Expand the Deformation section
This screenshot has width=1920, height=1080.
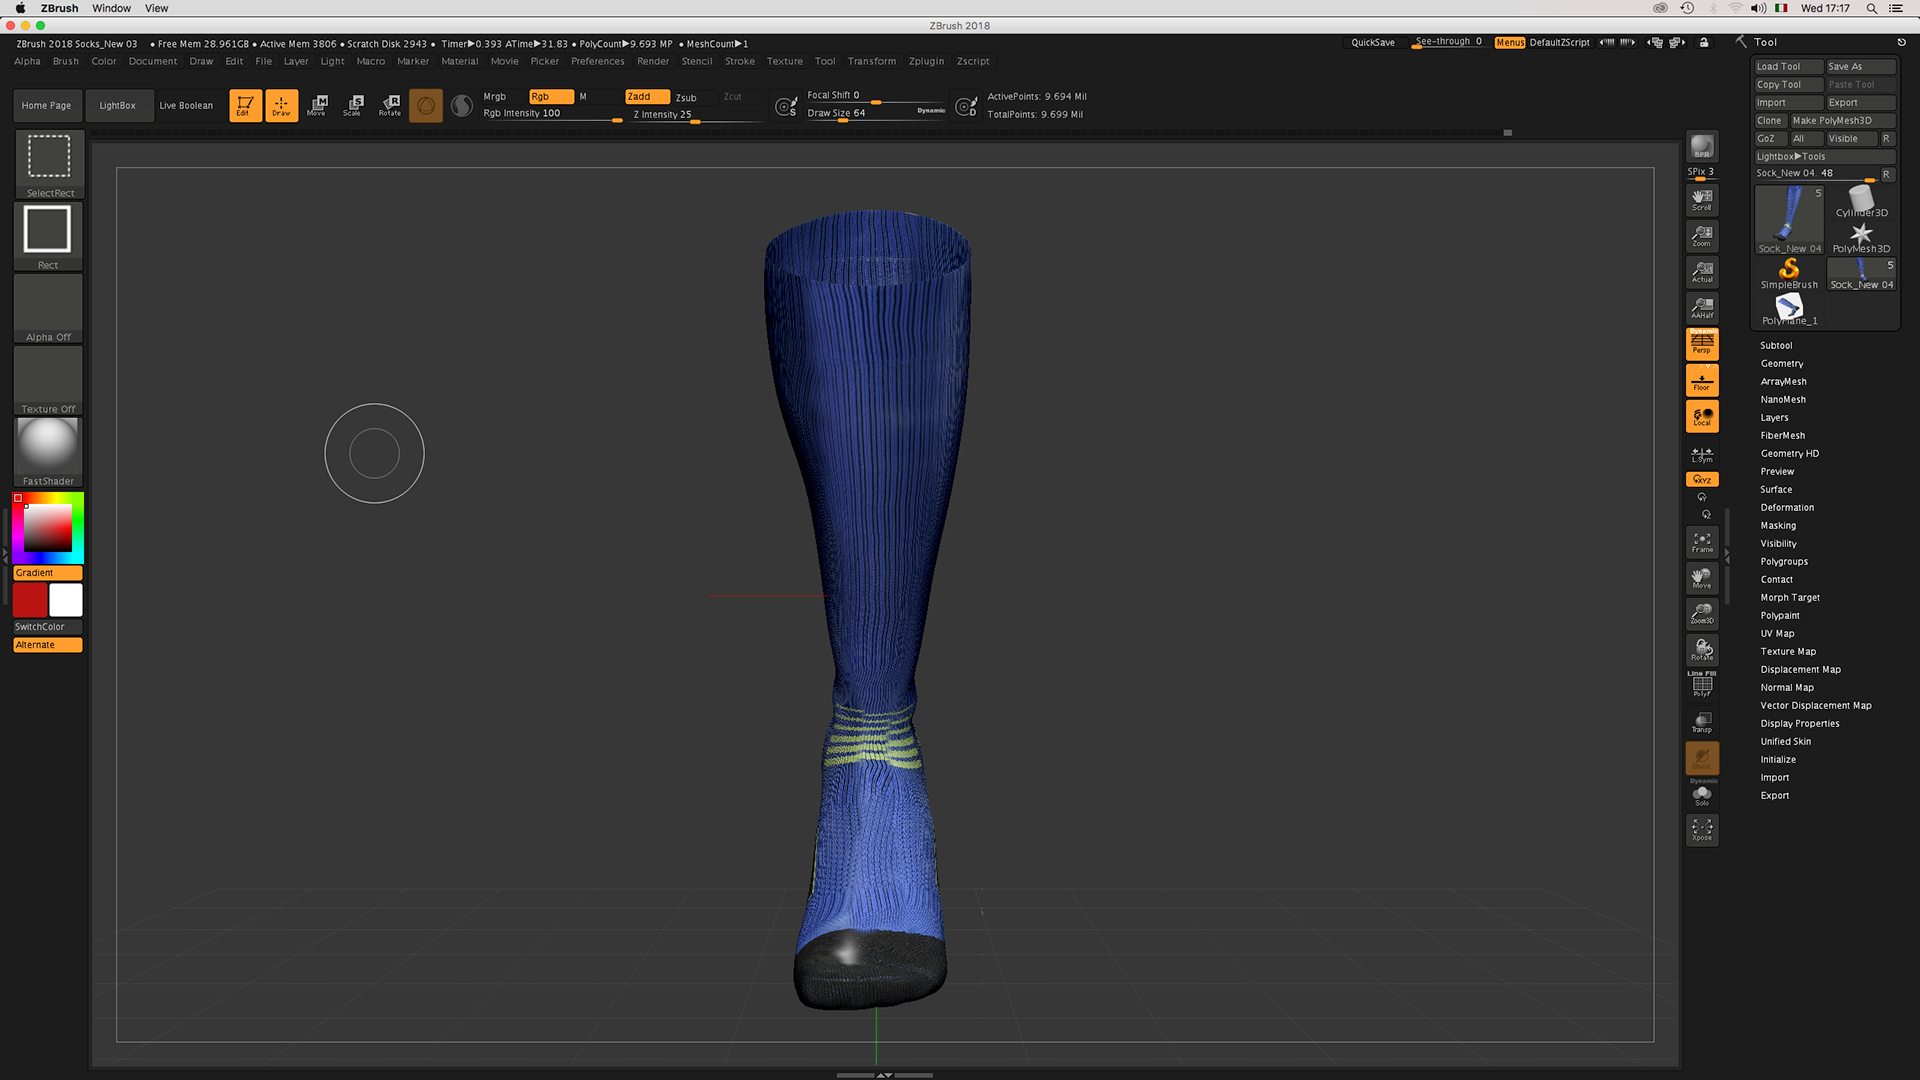1787,507
